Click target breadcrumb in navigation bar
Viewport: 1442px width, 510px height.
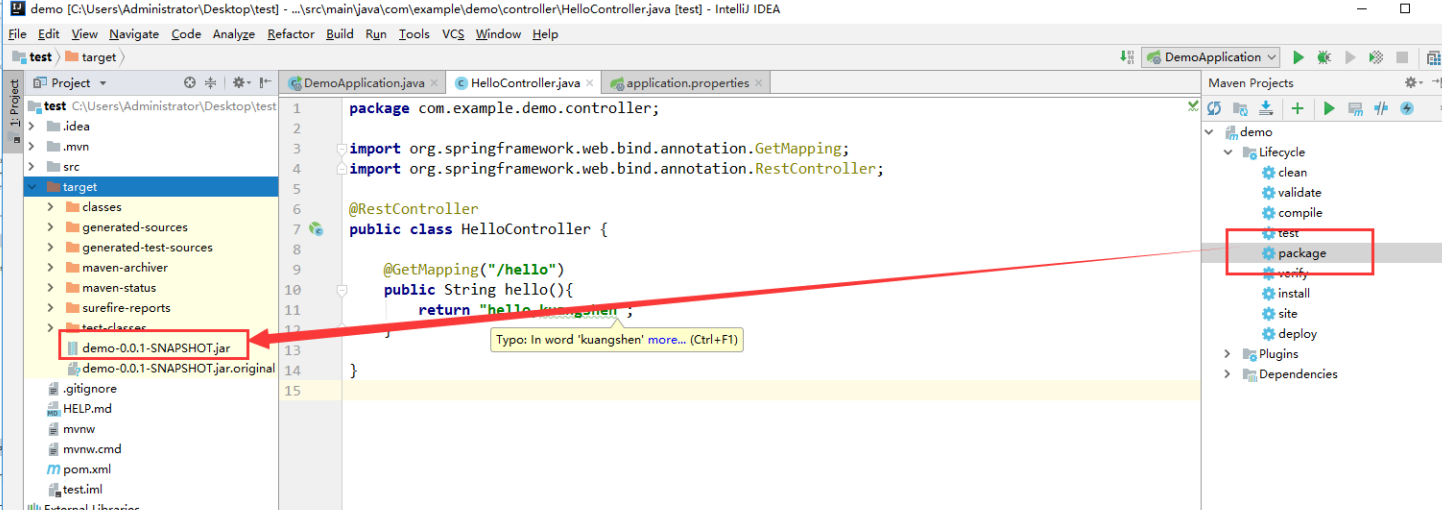[x=91, y=58]
